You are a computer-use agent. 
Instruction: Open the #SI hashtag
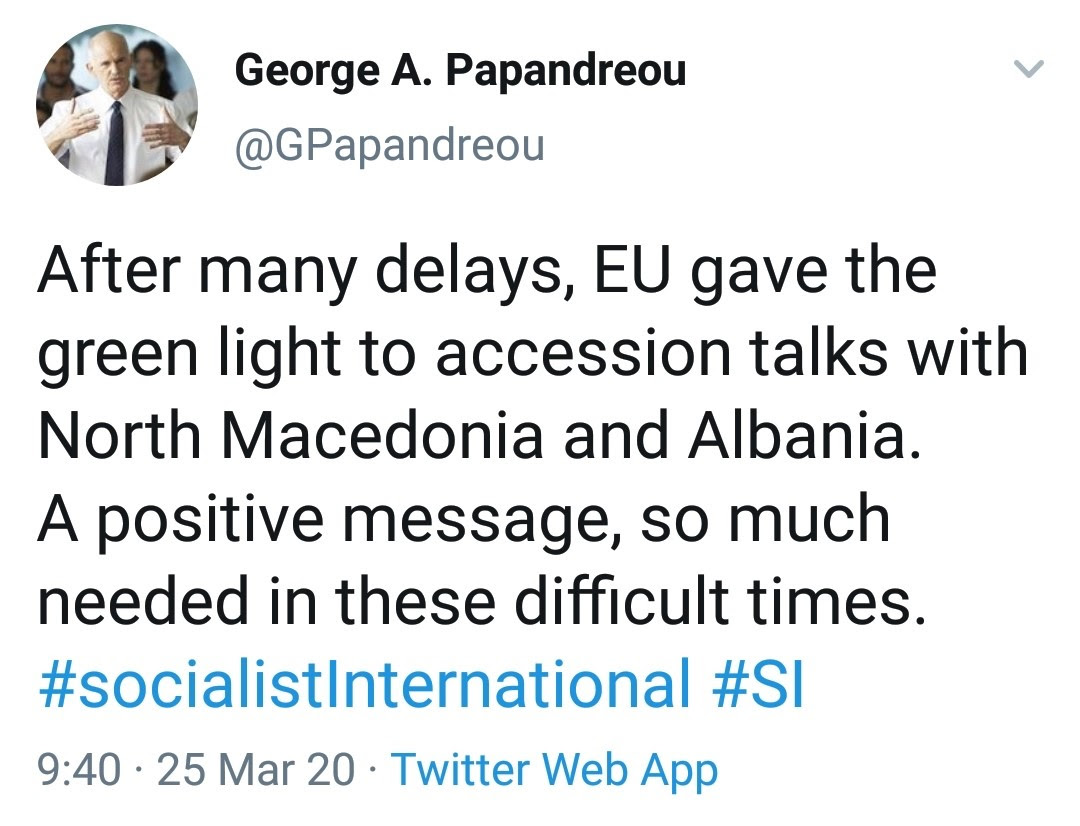pos(759,682)
